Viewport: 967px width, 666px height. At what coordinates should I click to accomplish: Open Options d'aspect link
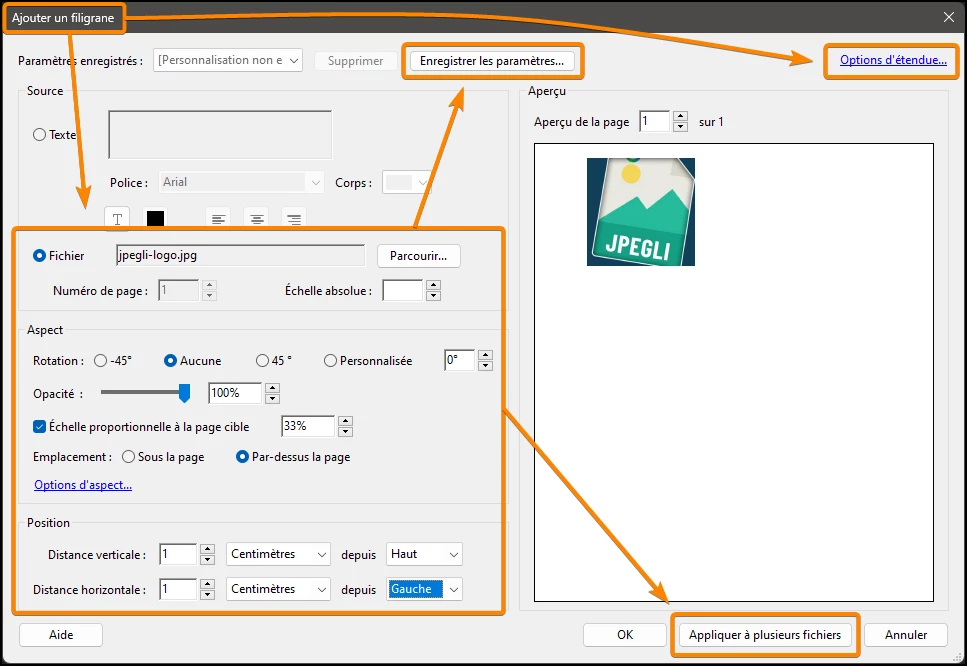tap(83, 485)
